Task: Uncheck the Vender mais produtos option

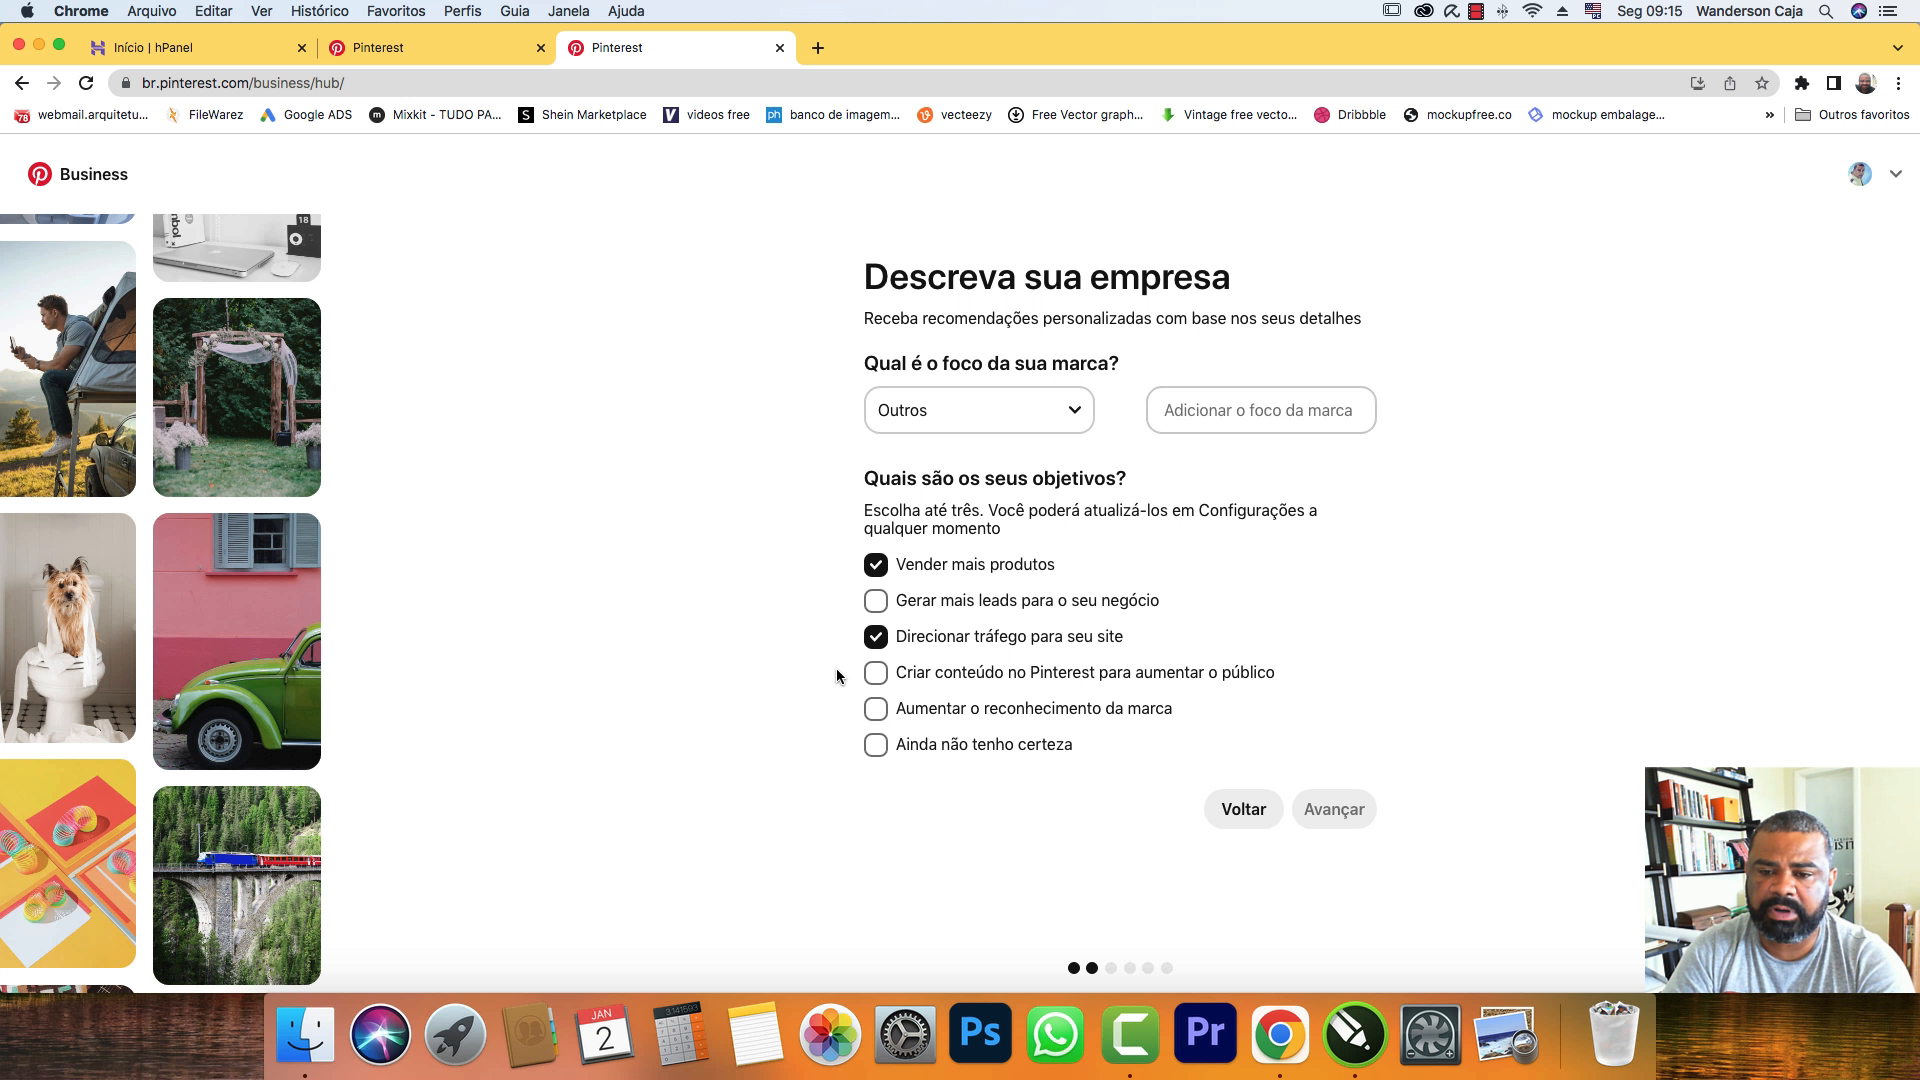Action: point(876,565)
